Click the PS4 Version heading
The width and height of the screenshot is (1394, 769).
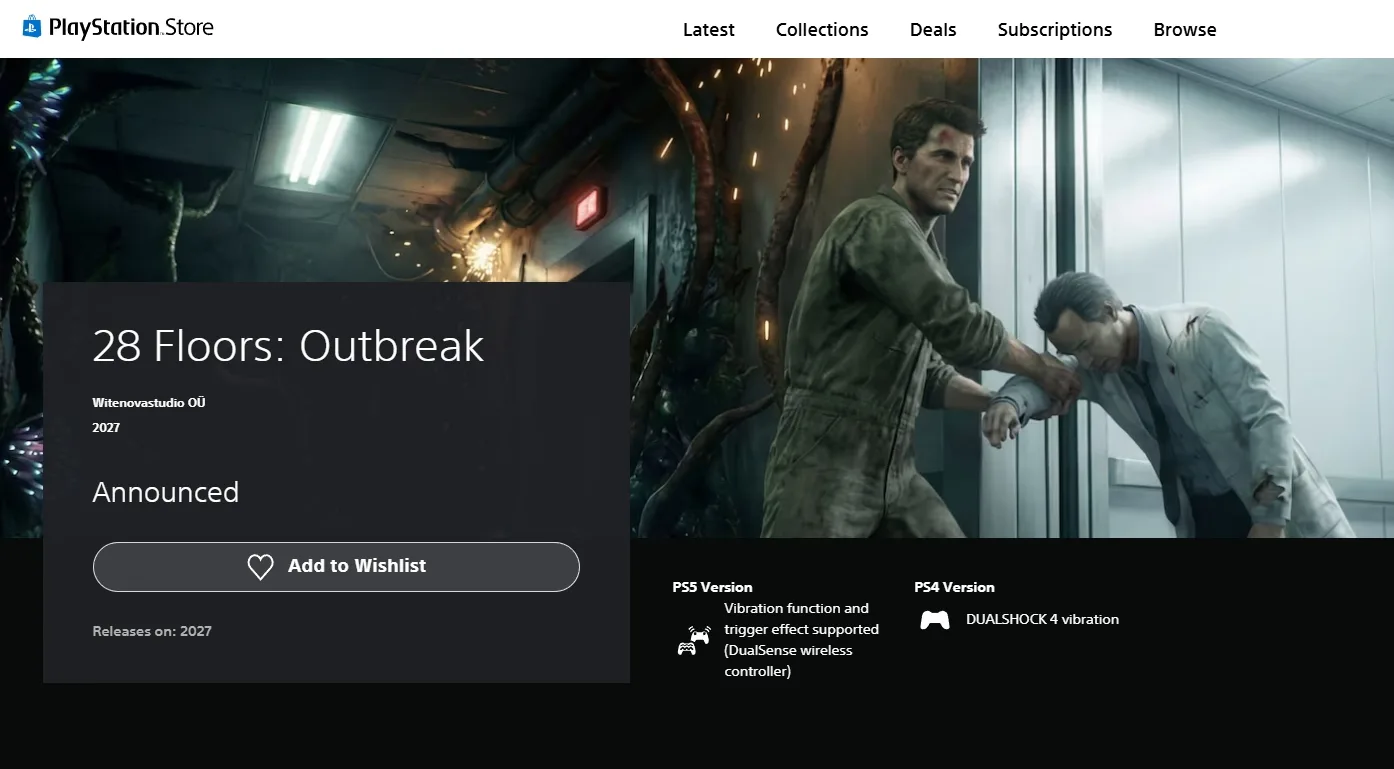pyautogui.click(x=954, y=587)
